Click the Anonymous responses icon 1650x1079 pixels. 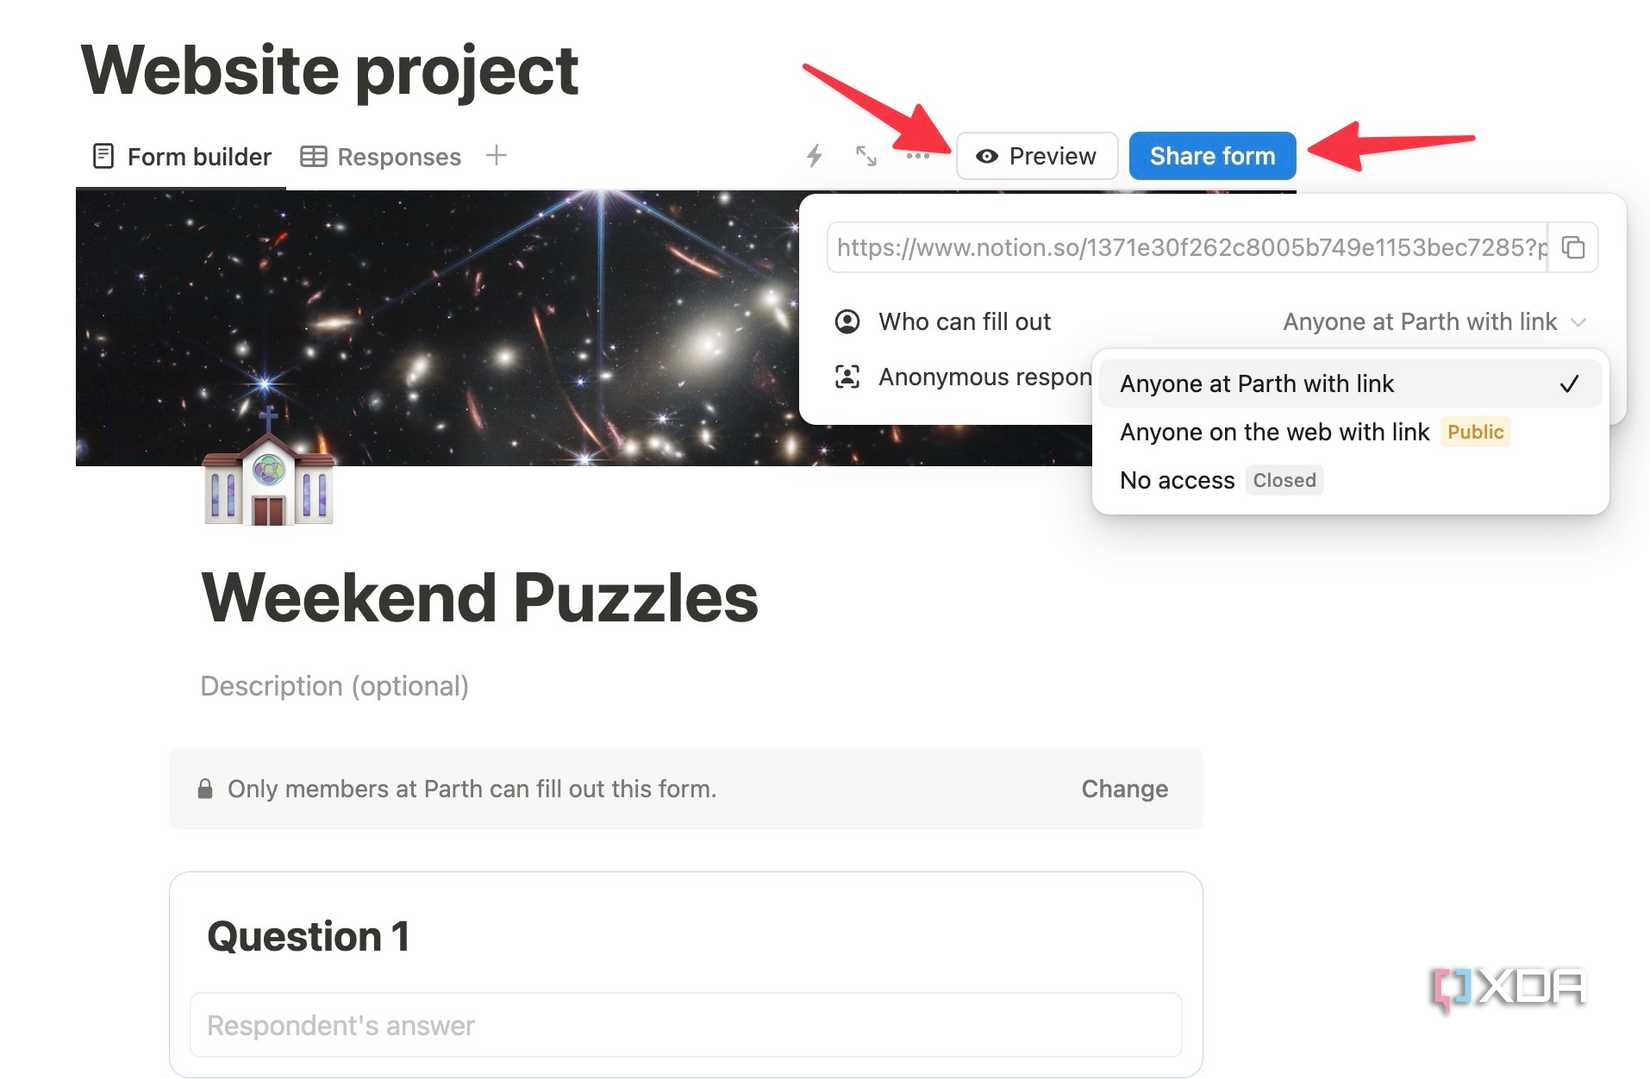(x=847, y=377)
